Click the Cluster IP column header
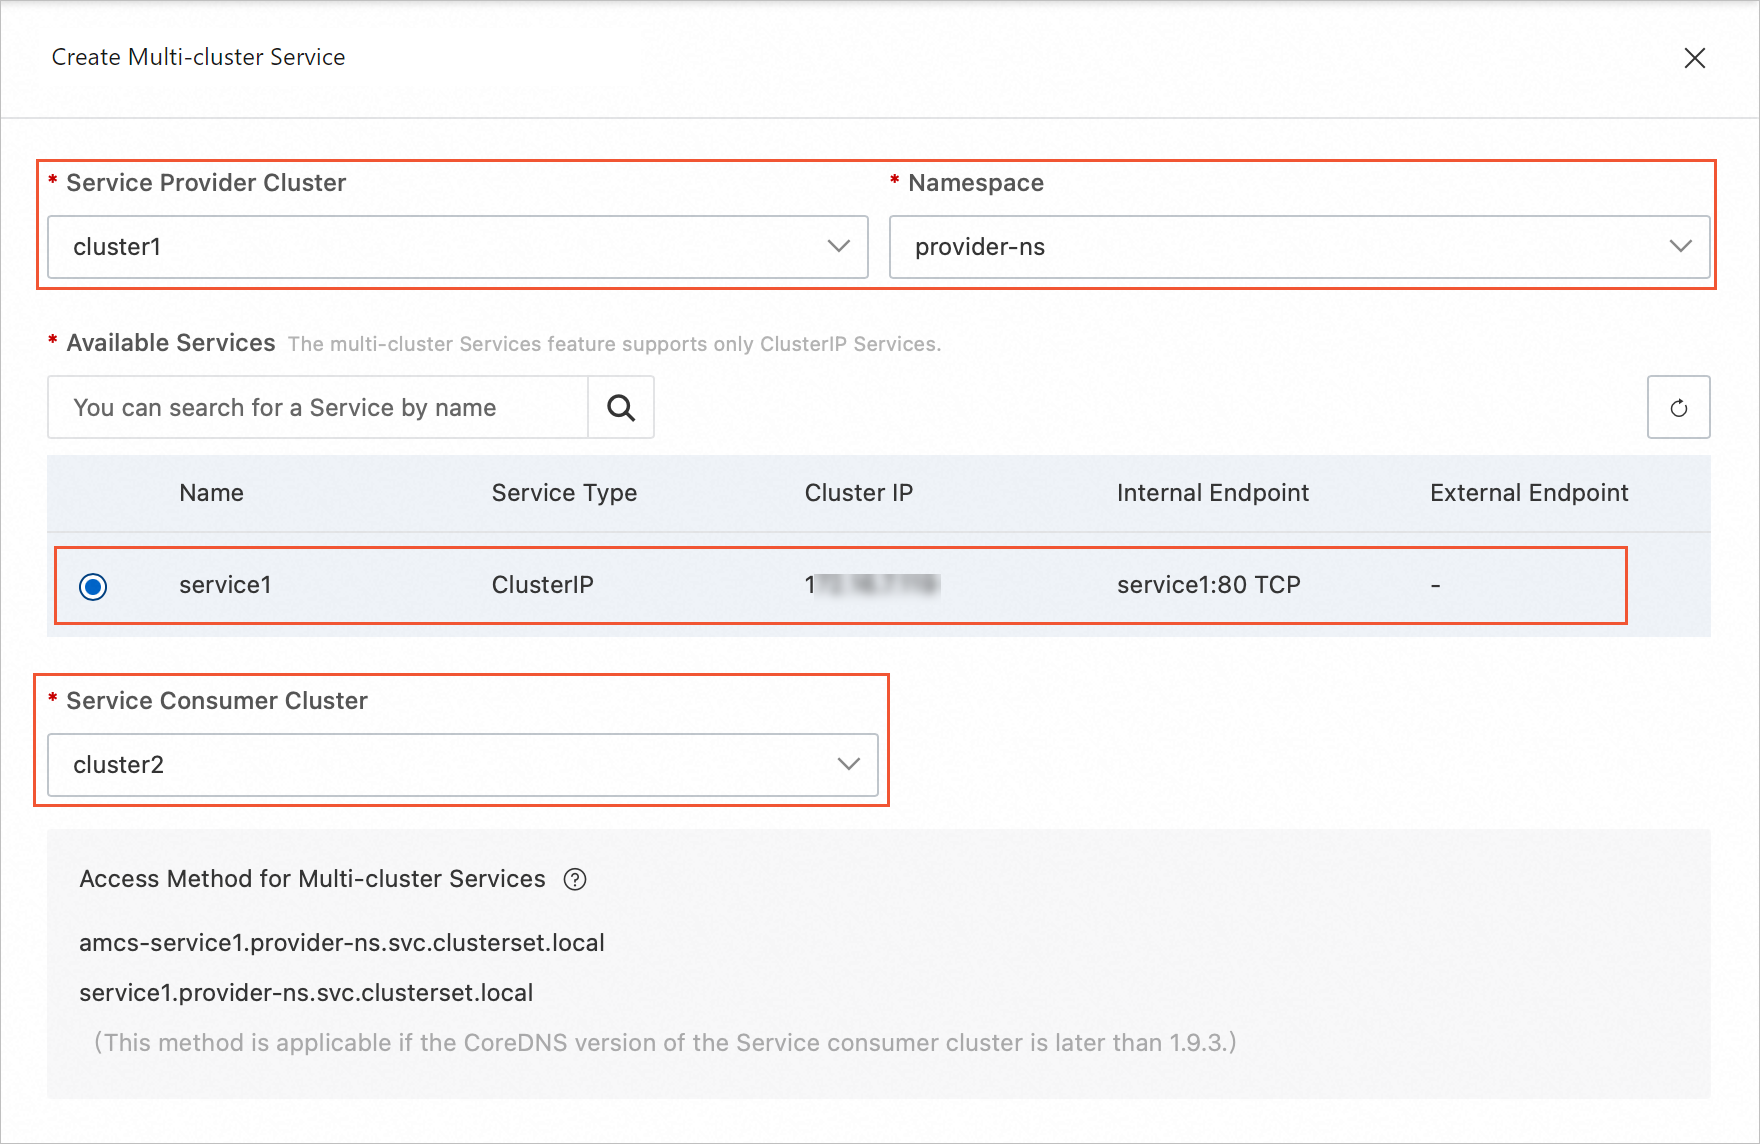 [858, 493]
